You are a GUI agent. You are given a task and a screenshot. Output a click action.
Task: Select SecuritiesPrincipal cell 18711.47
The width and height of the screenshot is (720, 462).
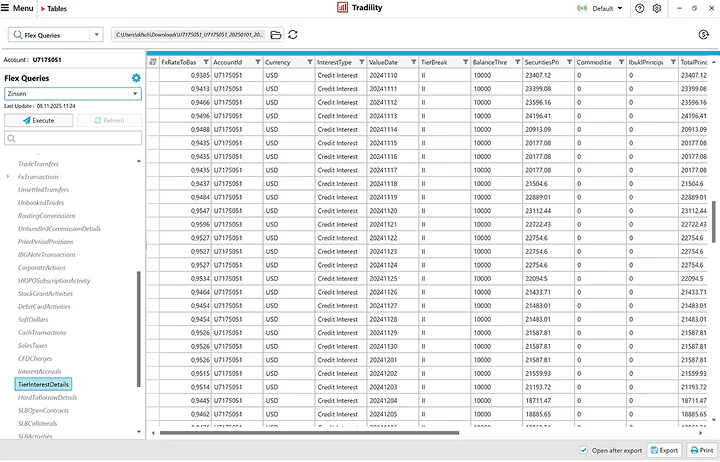point(548,400)
